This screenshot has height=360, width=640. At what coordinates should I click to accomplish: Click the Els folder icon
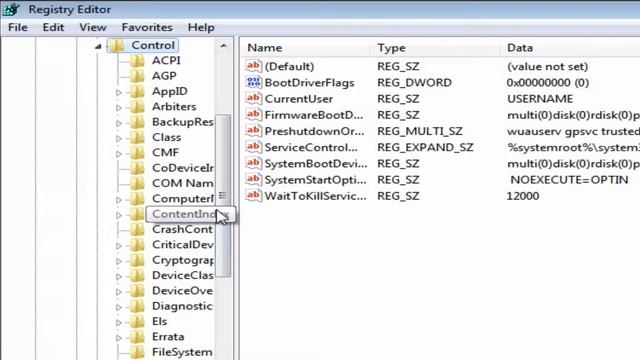(138, 321)
